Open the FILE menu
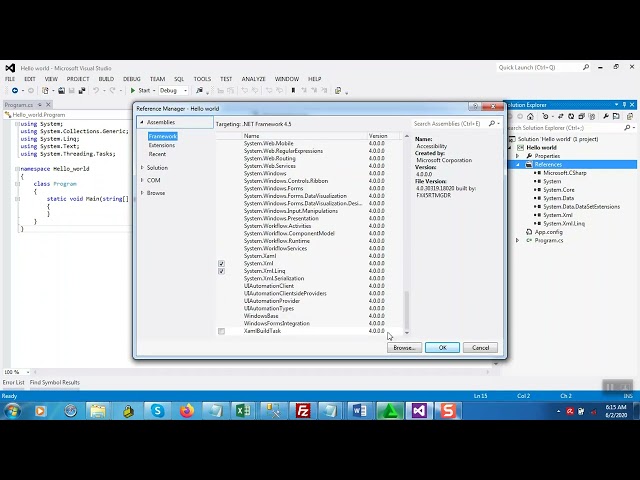Viewport: 640px width, 480px height. tap(10, 79)
